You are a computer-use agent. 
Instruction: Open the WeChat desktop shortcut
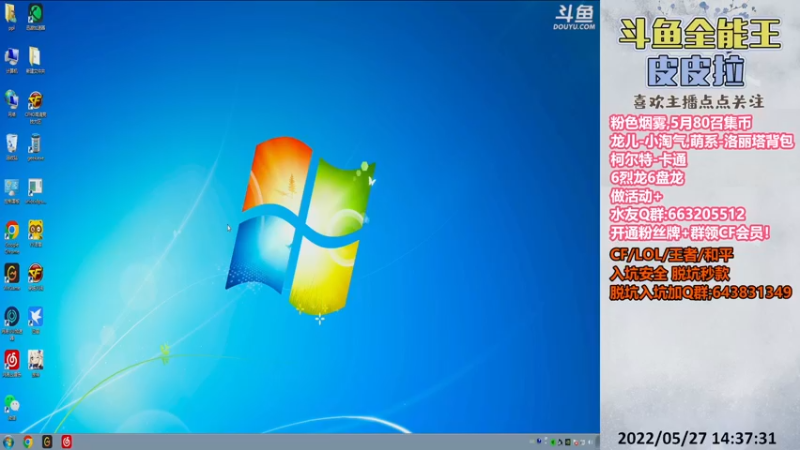pyautogui.click(x=12, y=408)
